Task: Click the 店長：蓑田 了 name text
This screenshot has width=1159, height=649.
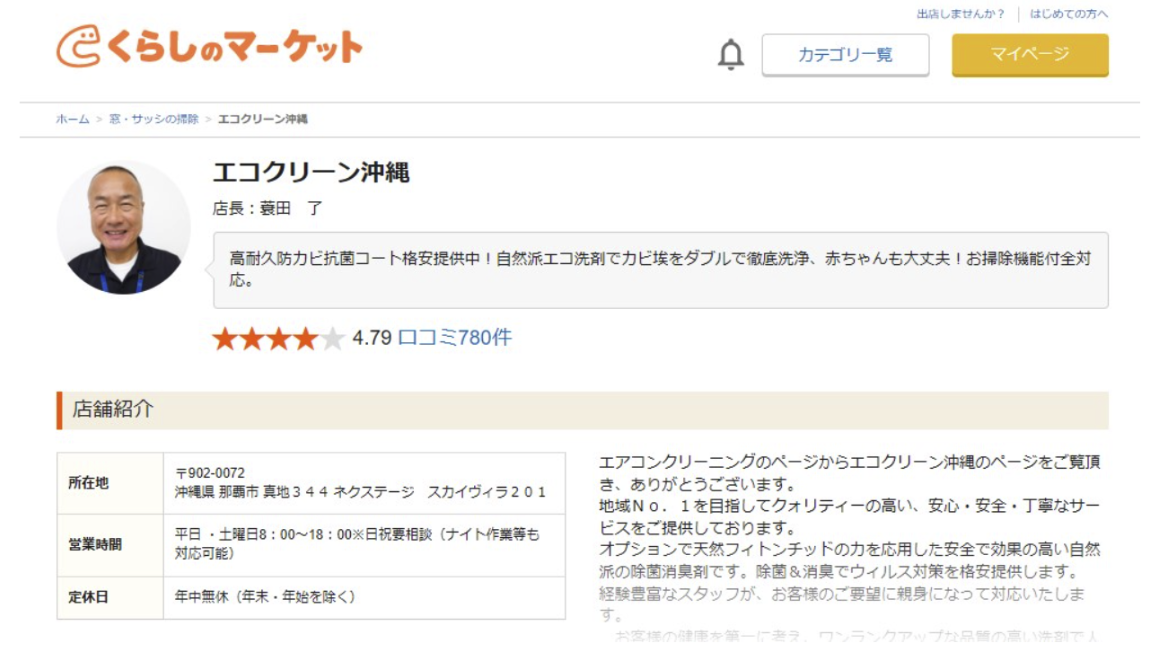Action: coord(268,208)
